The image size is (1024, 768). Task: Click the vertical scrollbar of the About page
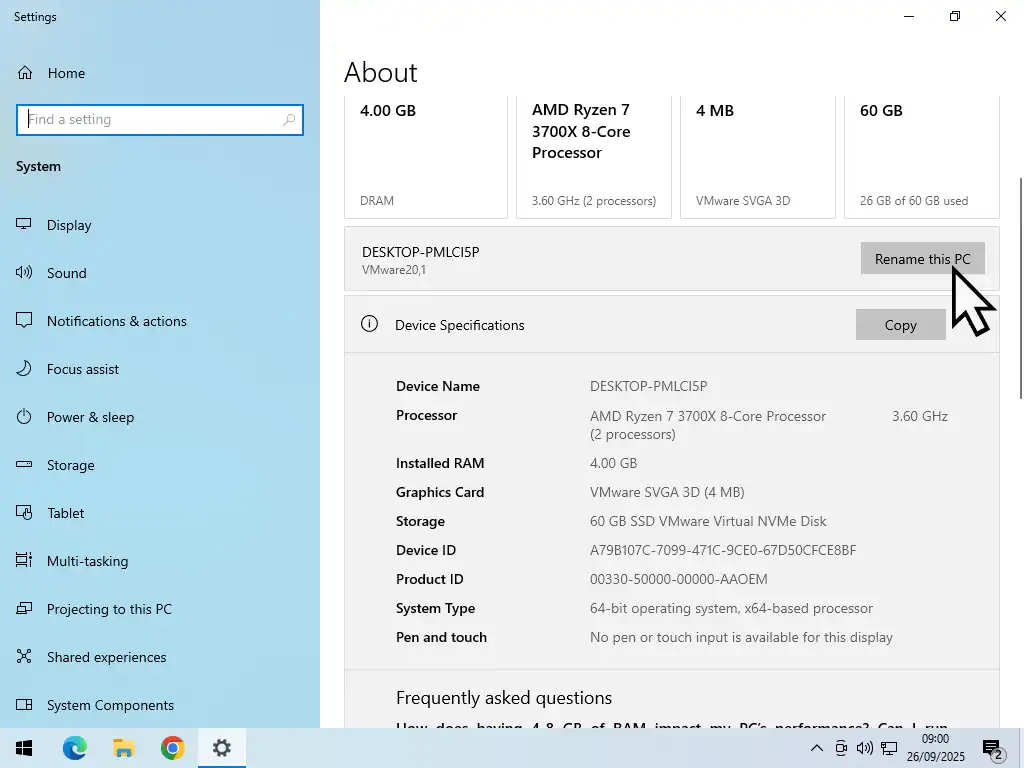(x=1021, y=287)
